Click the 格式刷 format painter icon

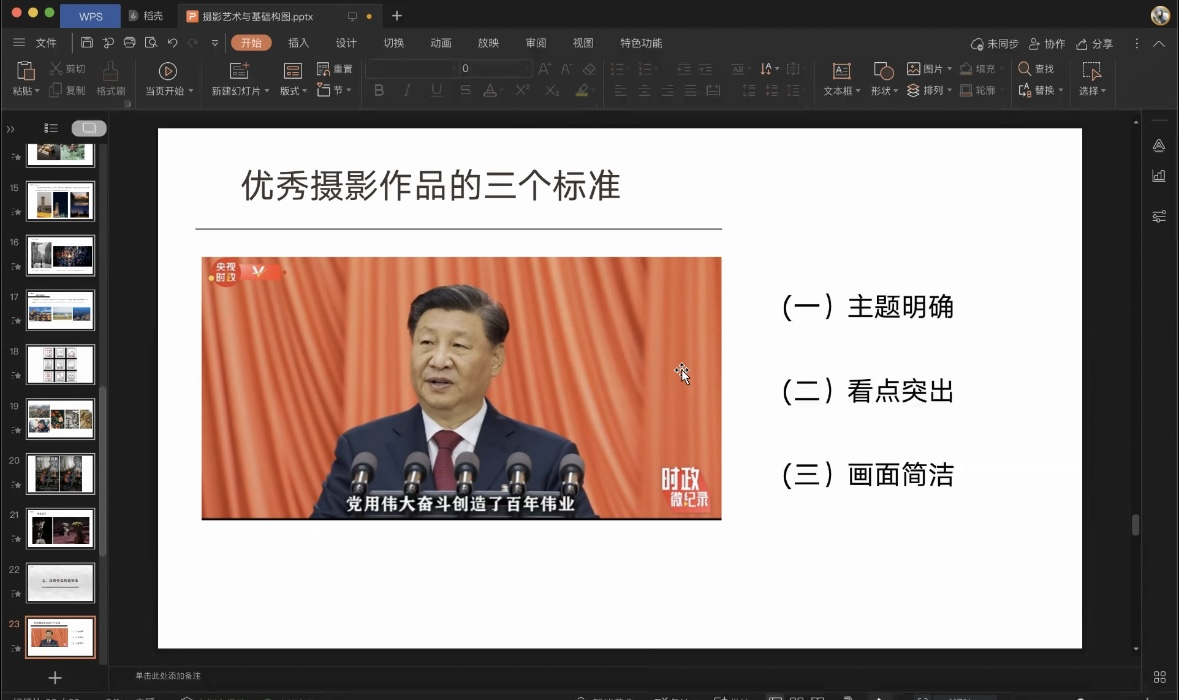click(x=110, y=71)
